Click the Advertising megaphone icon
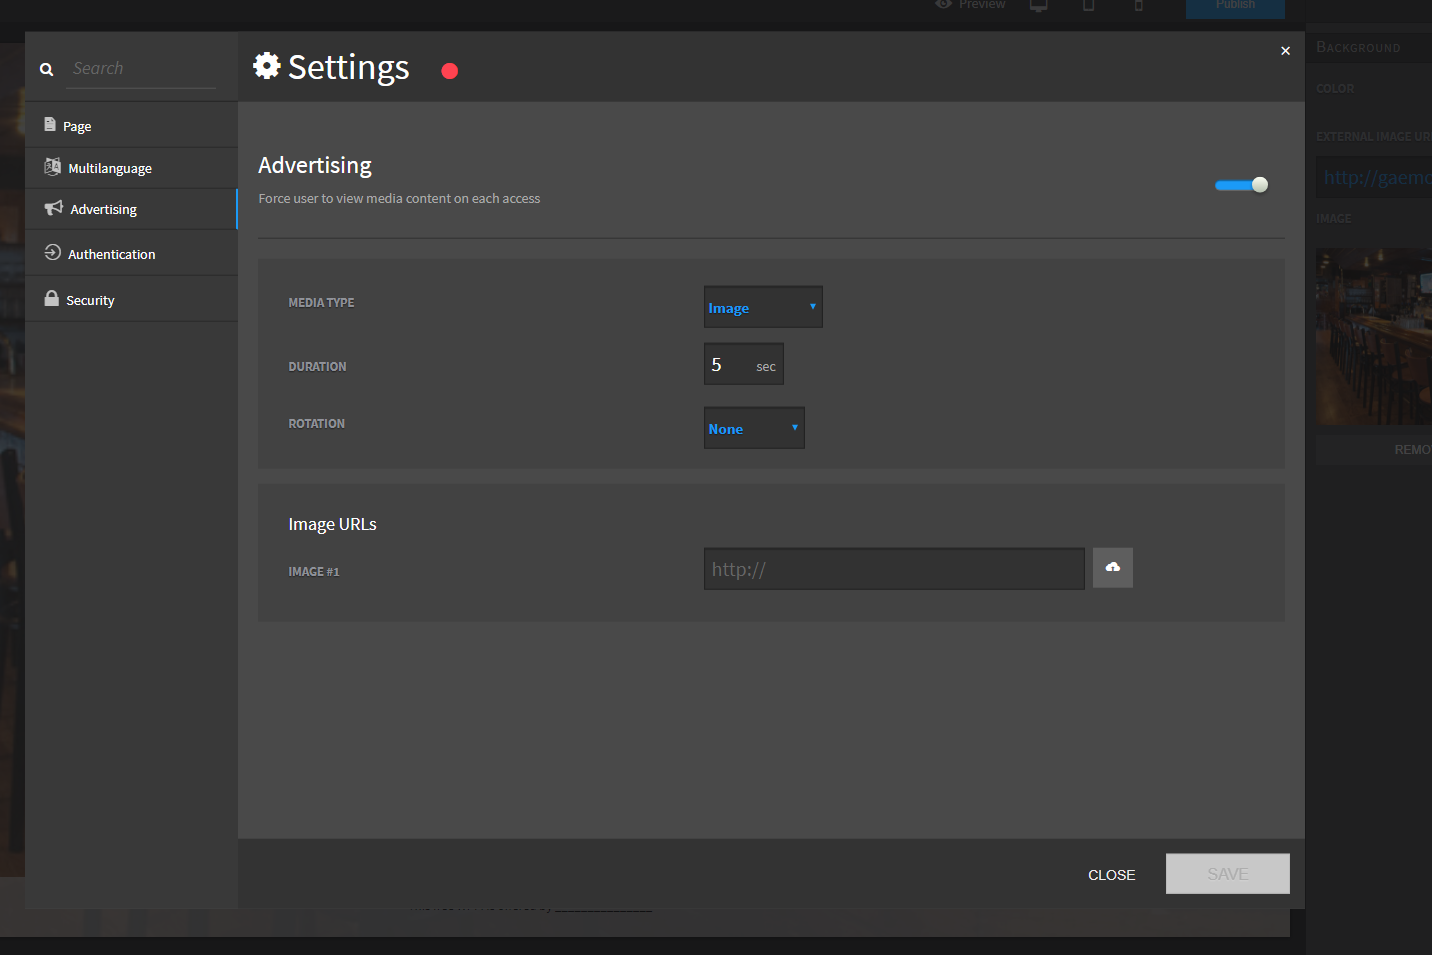 click(54, 208)
